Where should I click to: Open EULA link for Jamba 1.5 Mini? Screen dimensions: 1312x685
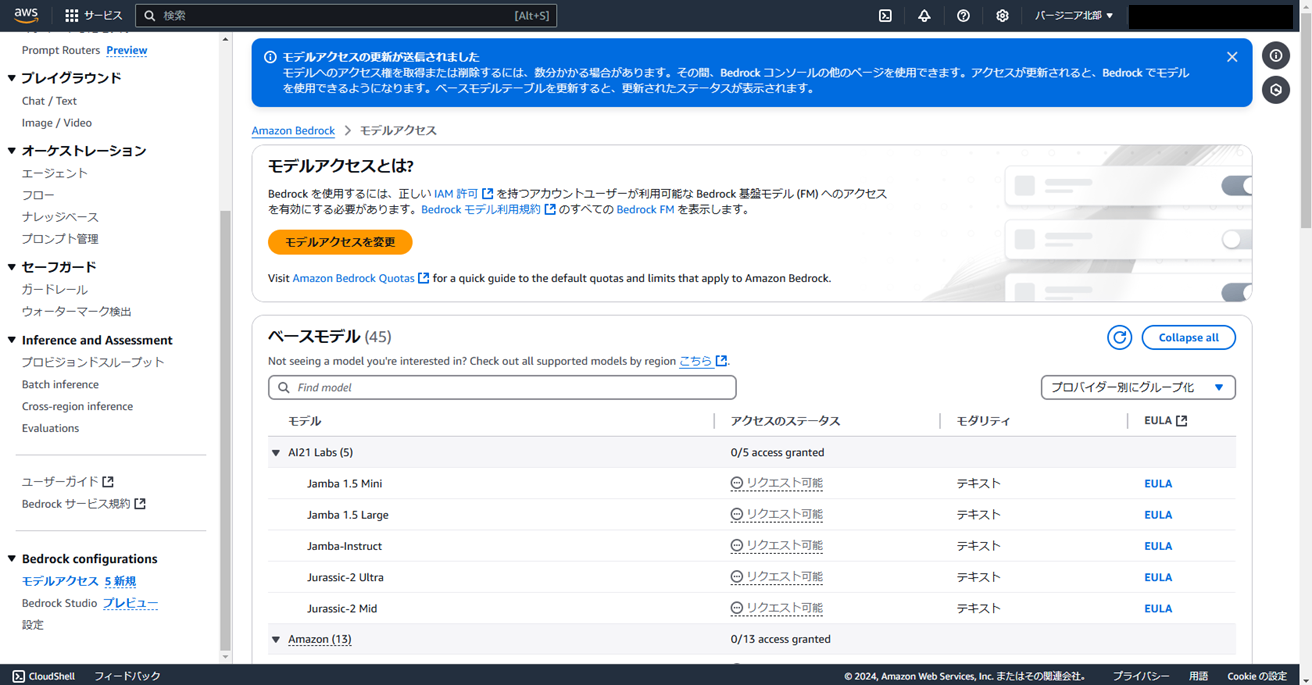[1158, 484]
